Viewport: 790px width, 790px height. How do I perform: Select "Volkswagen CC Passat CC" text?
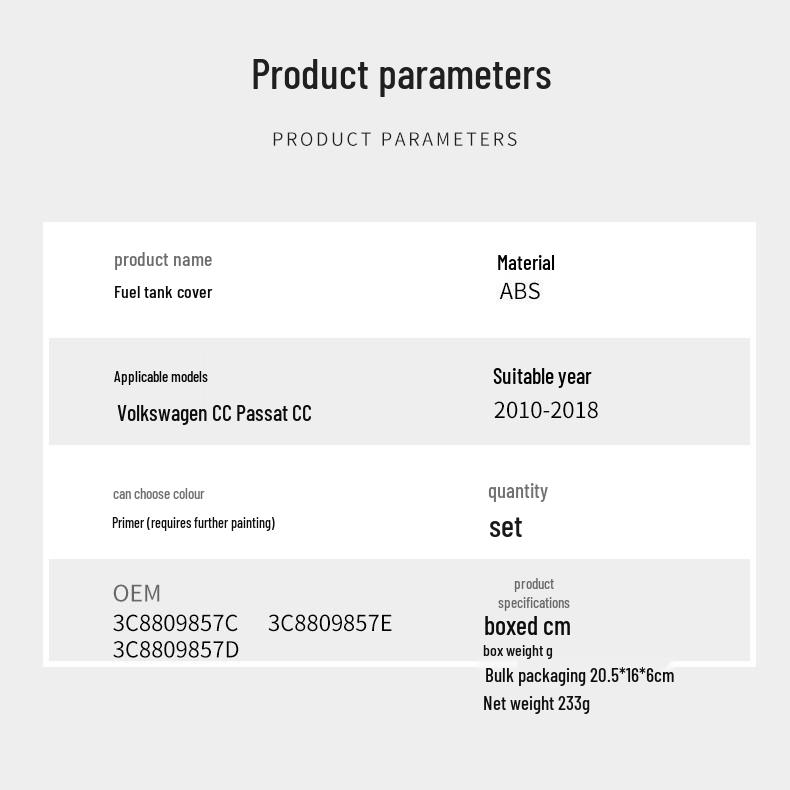tap(214, 413)
